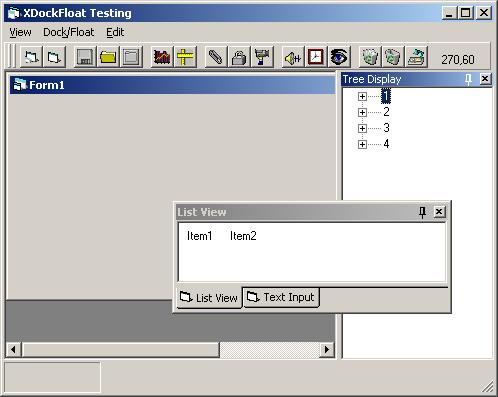Switch to the Text Input tab
The image size is (498, 397).
coord(281,297)
